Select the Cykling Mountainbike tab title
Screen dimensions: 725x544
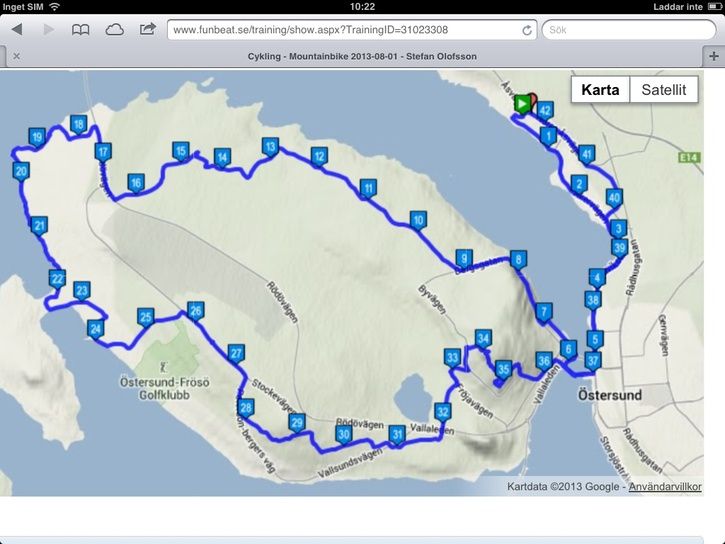point(362,56)
